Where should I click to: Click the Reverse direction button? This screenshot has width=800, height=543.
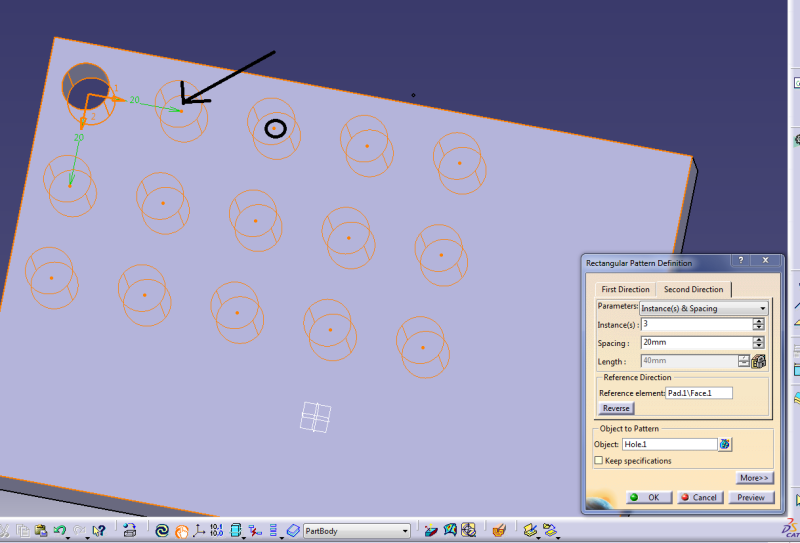[616, 408]
